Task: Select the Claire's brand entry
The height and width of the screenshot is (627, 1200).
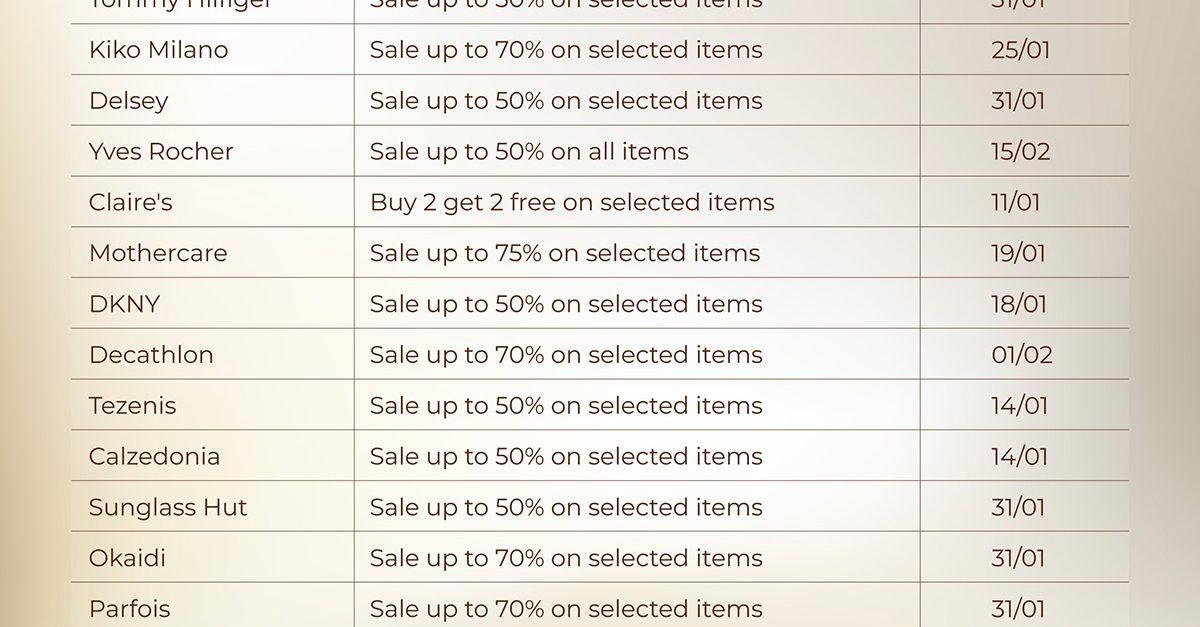Action: click(130, 202)
